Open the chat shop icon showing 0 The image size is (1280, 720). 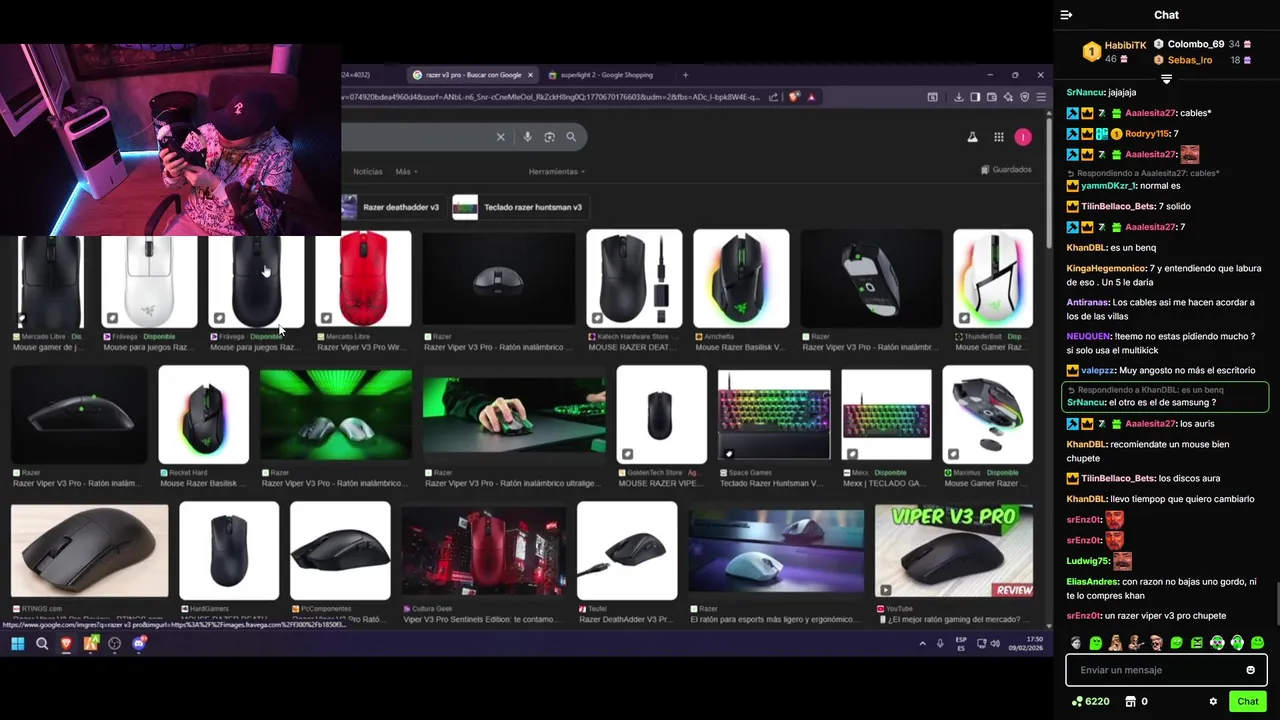[x=1137, y=702]
